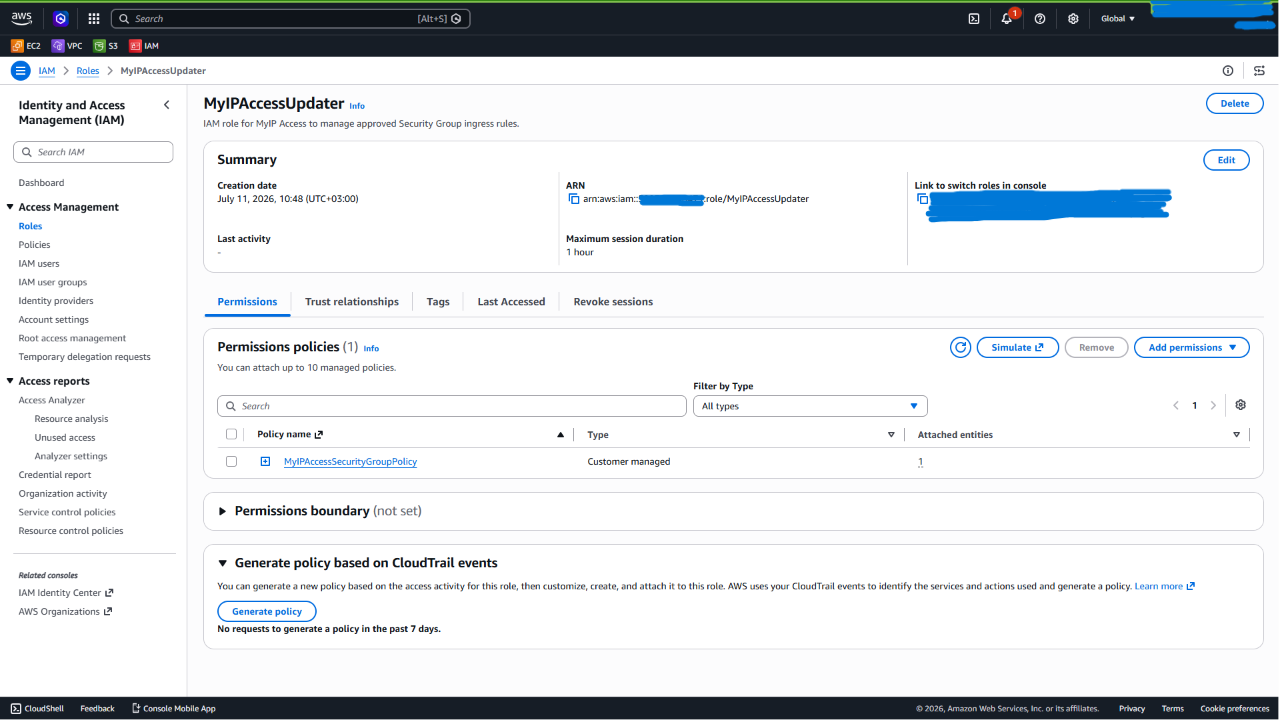Switch to the Last Accessed tab
This screenshot has height=720, width=1279.
511,301
